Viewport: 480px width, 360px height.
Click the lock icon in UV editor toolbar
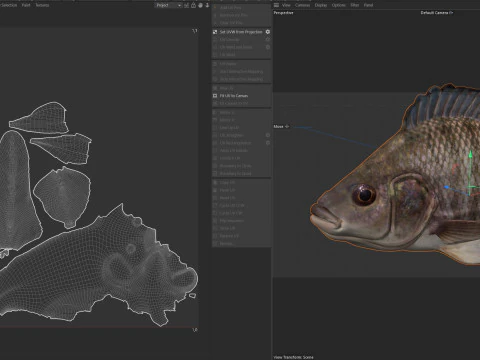click(193, 5)
